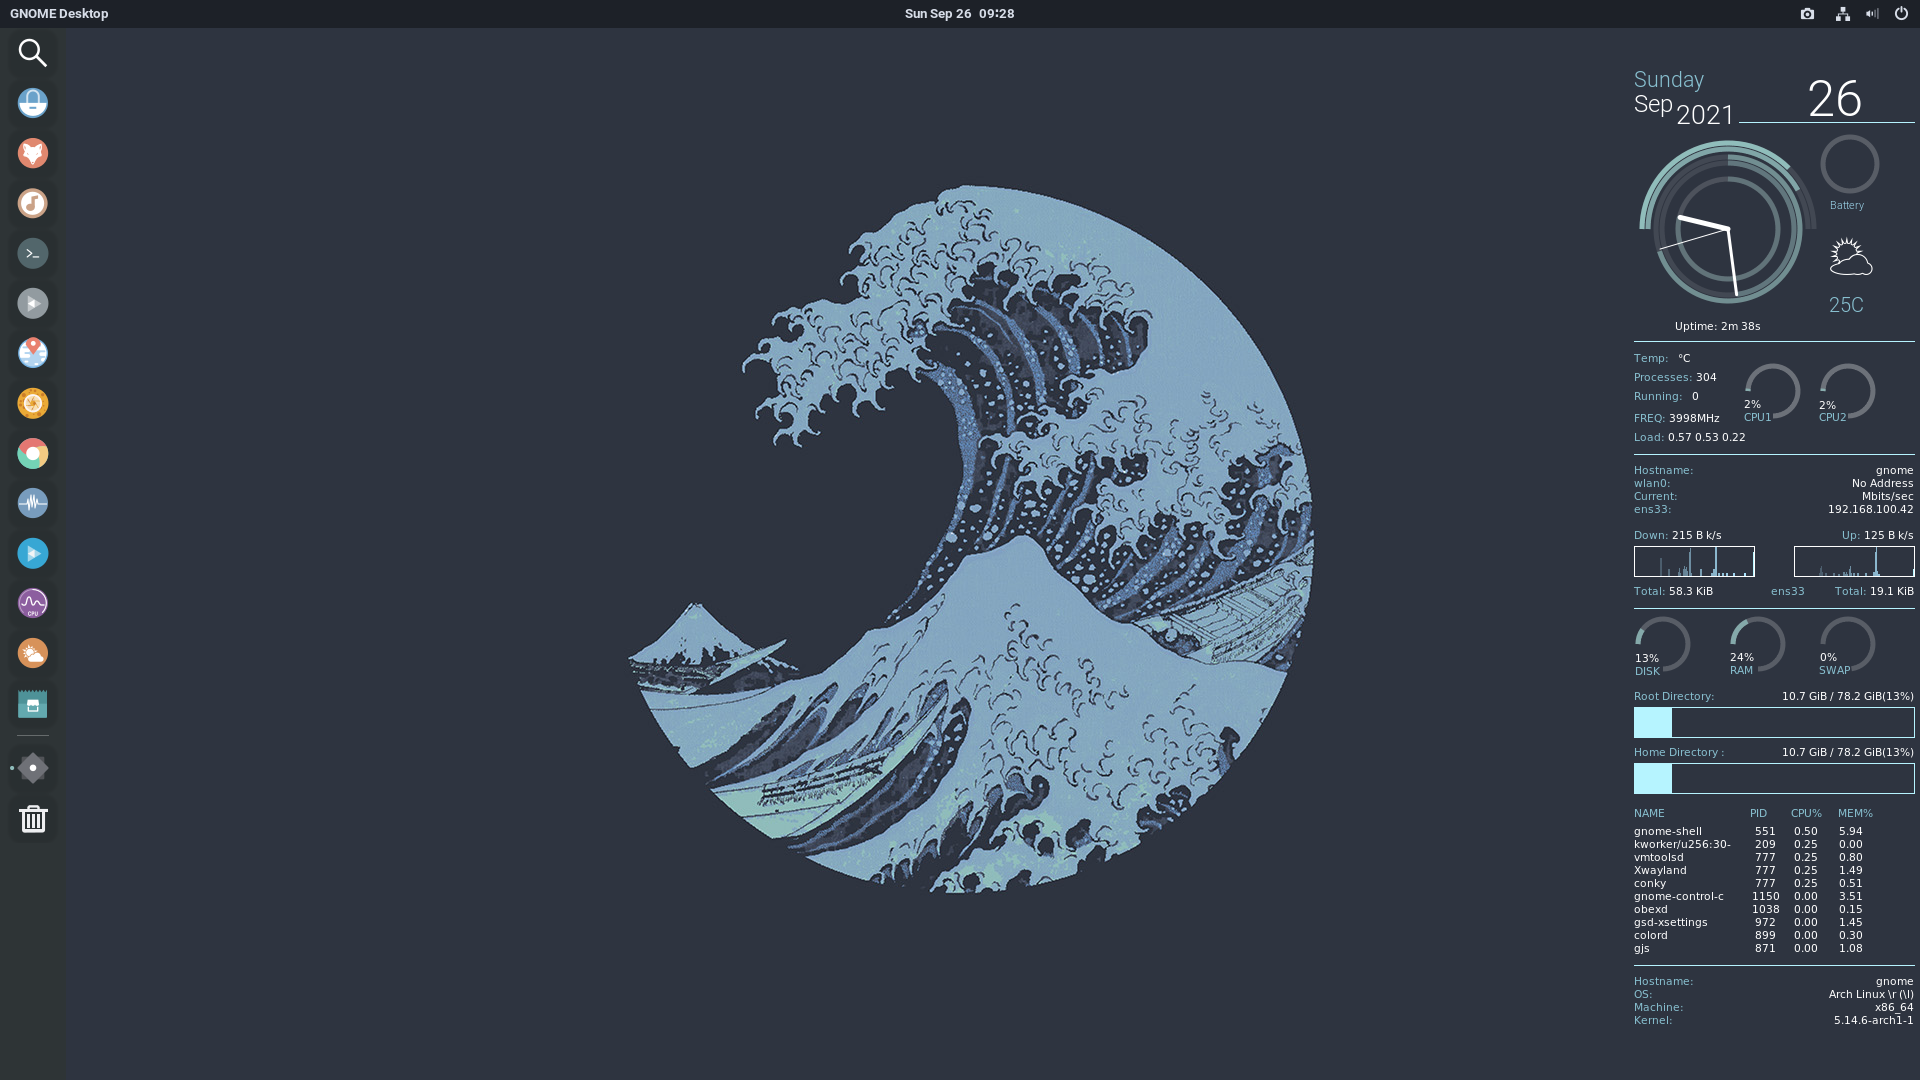Open the Maps app with red pin
This screenshot has height=1080, width=1920.
coord(33,353)
